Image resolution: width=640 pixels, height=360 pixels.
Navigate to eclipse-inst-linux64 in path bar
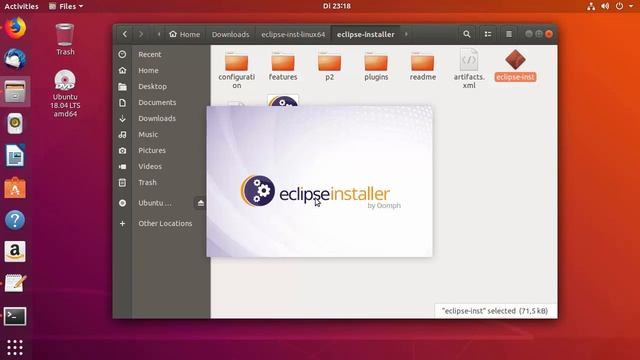coord(293,34)
